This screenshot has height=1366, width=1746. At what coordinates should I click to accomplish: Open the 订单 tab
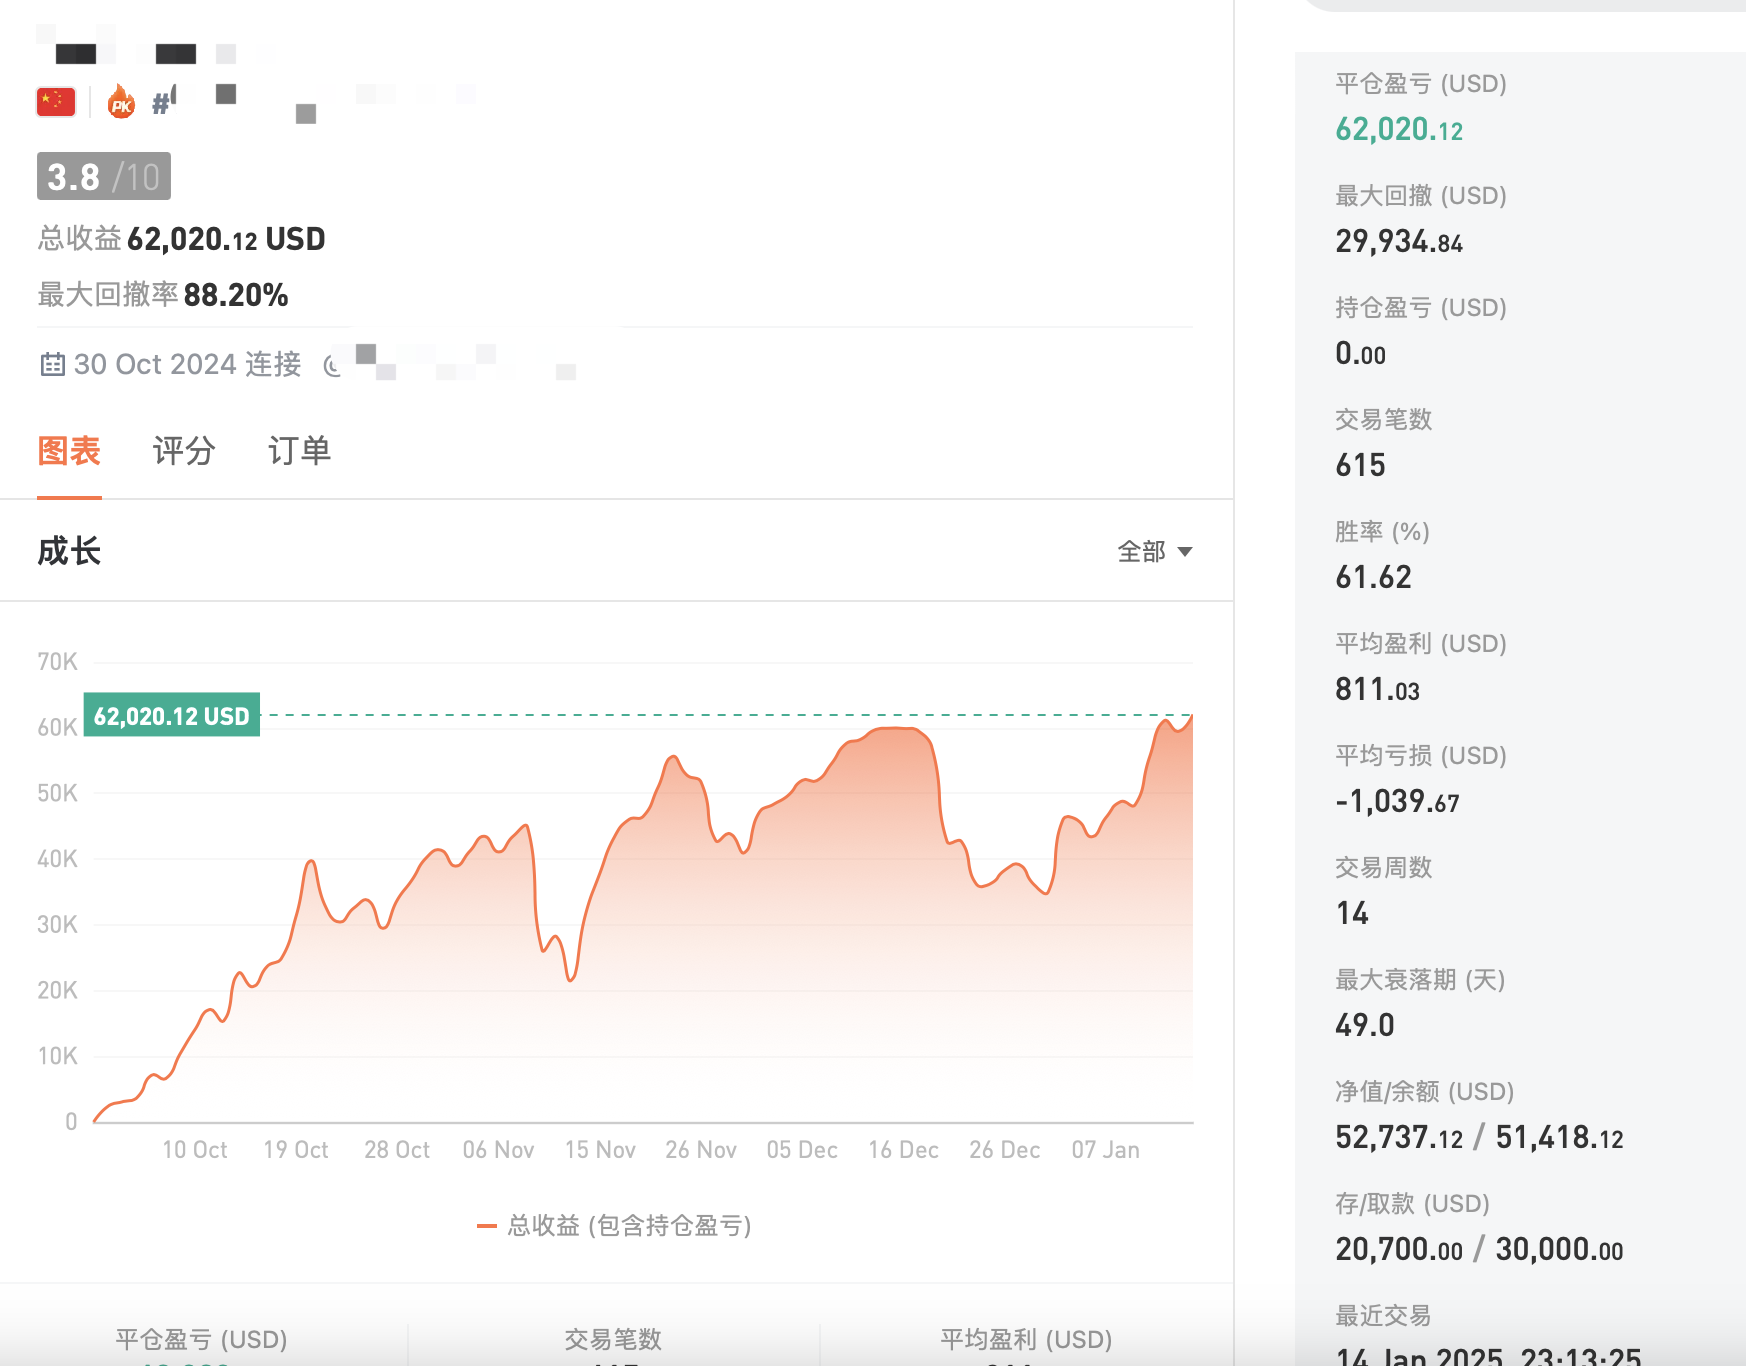pyautogui.click(x=299, y=451)
